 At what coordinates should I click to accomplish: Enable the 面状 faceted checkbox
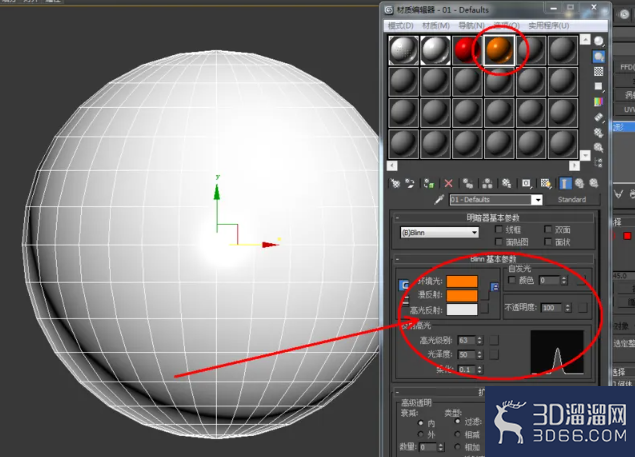pyautogui.click(x=548, y=242)
